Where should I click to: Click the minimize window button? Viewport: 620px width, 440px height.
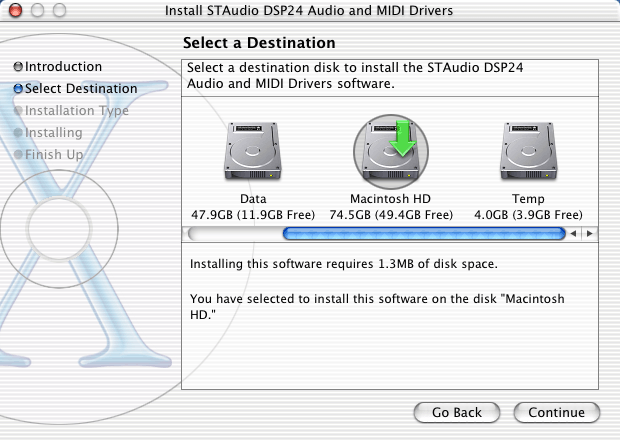pyautogui.click(x=38, y=10)
